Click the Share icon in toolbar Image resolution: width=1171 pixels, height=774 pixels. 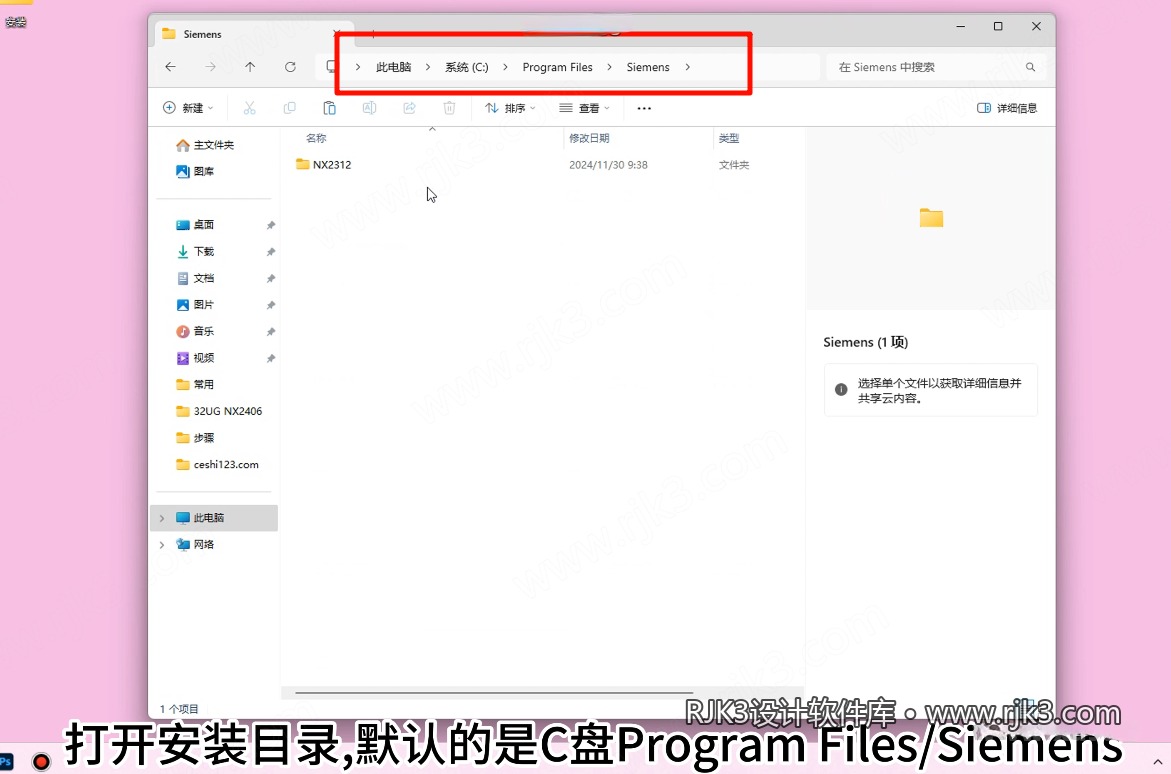pos(409,108)
